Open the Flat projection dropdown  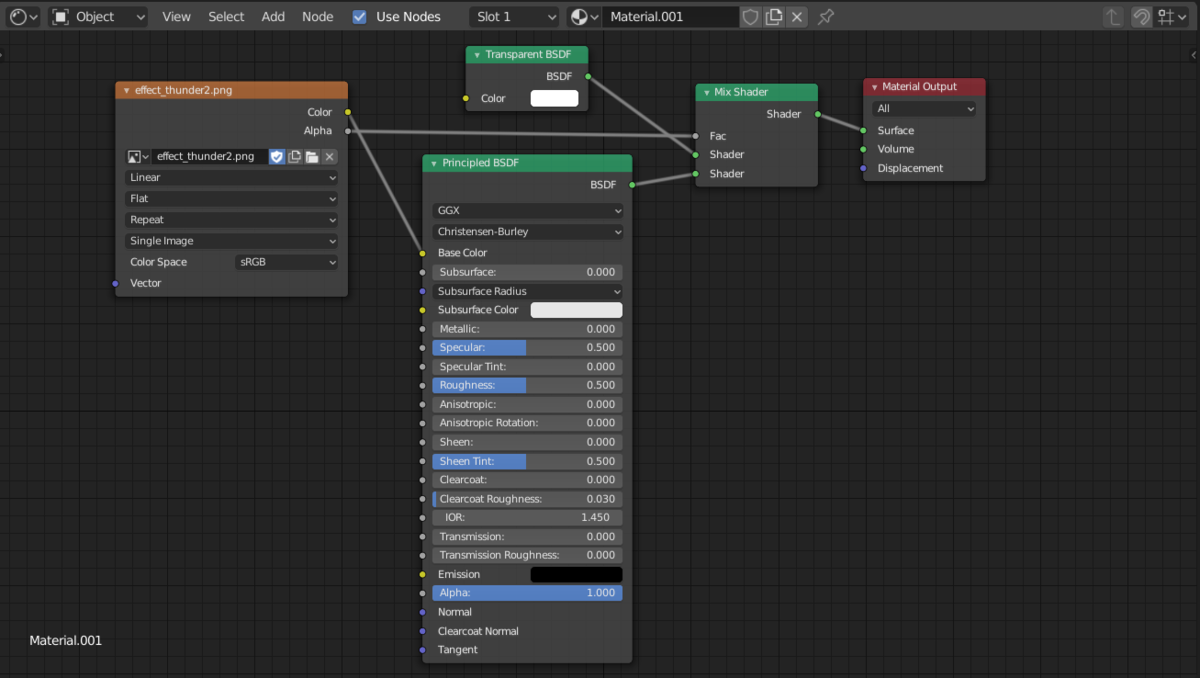tap(232, 198)
